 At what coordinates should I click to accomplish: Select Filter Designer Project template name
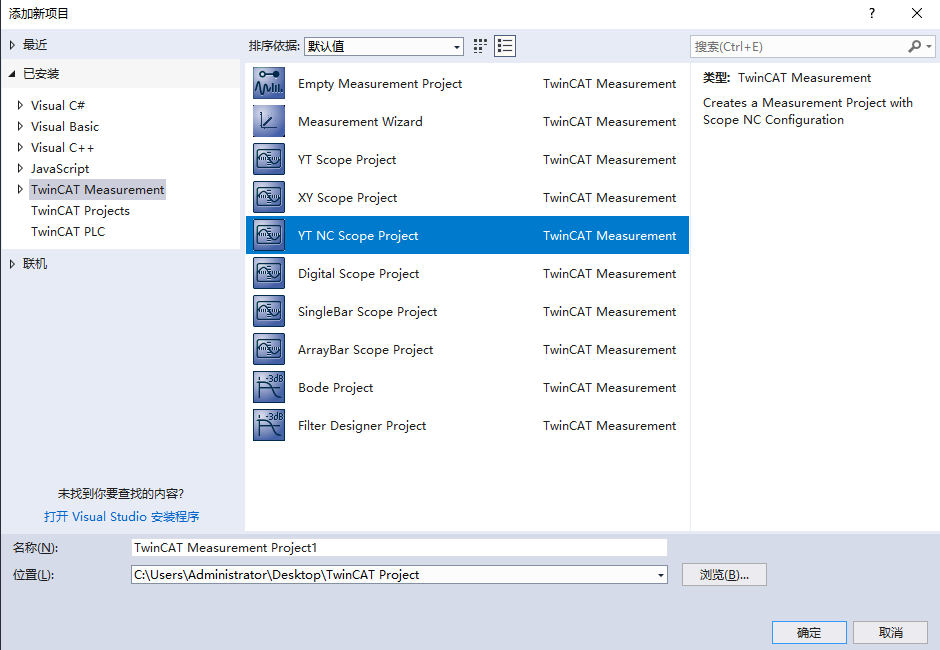(x=362, y=425)
